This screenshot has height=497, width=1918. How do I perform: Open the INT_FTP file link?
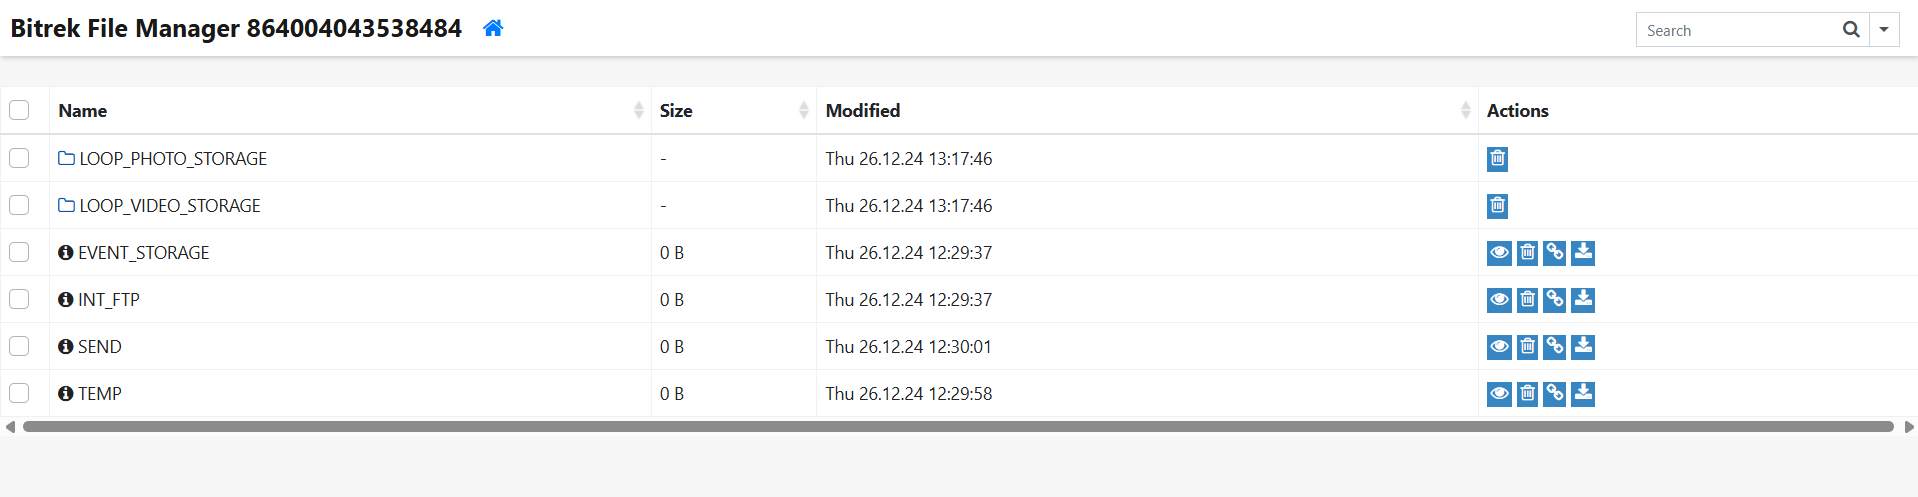click(109, 300)
